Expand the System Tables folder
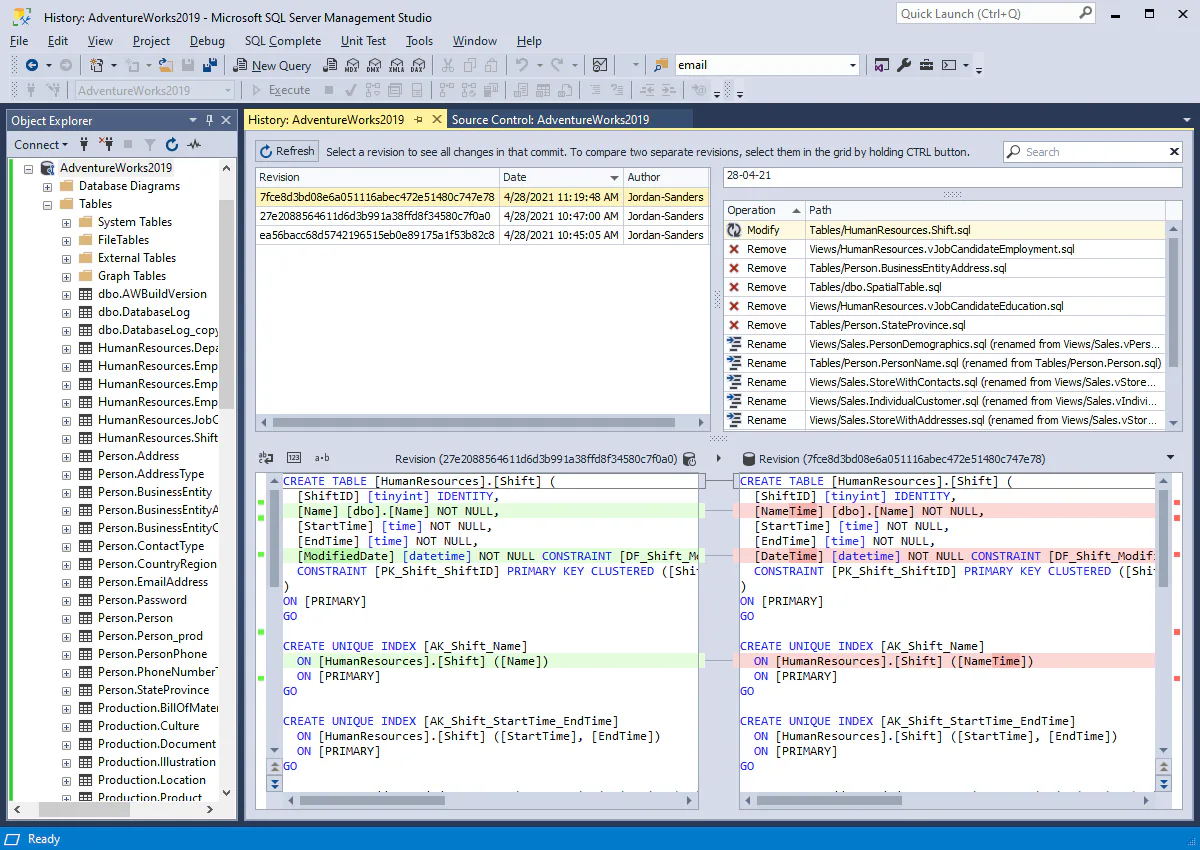The height and width of the screenshot is (850, 1200). (66, 222)
